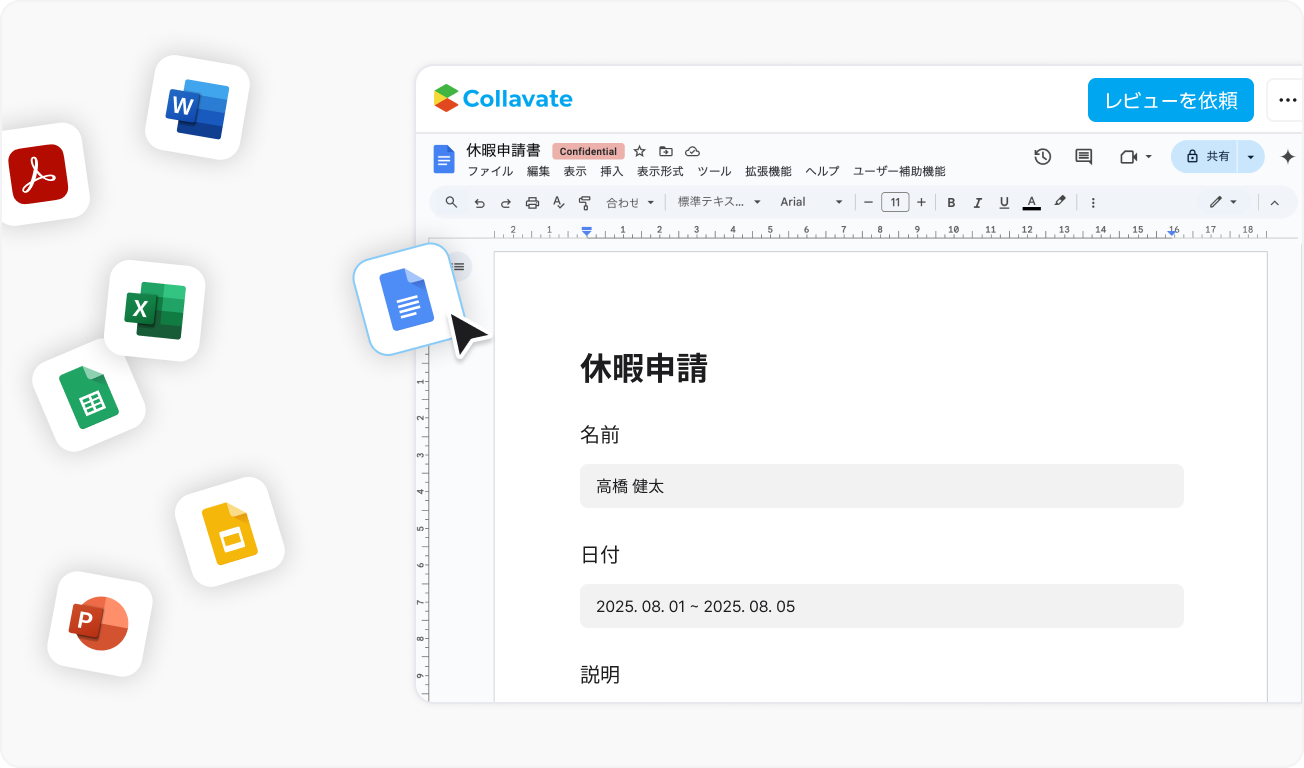Click the Collavate logo
The image size is (1304, 768).
(503, 99)
